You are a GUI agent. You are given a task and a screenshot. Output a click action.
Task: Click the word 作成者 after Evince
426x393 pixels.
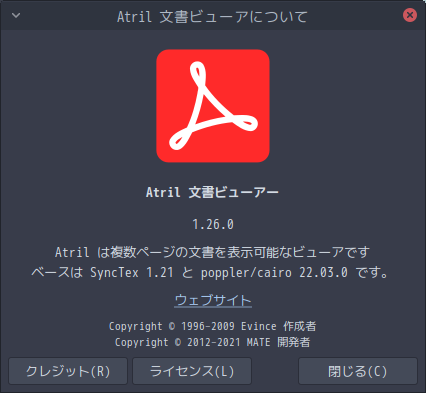tap(300, 326)
